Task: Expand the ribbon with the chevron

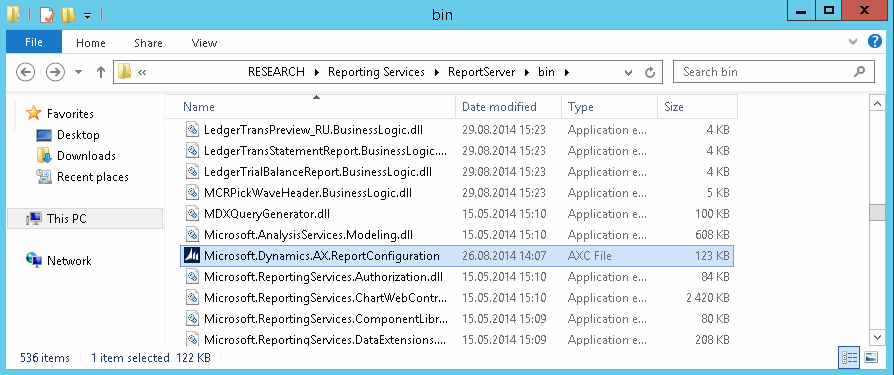Action: 853,42
